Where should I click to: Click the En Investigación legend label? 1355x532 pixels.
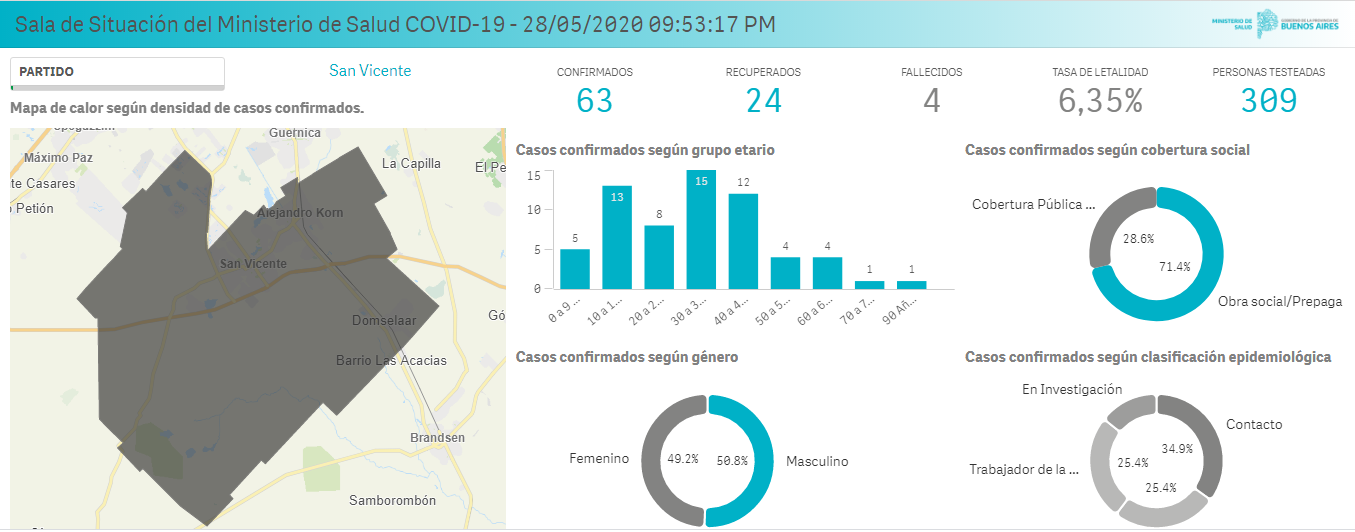click(1071, 389)
